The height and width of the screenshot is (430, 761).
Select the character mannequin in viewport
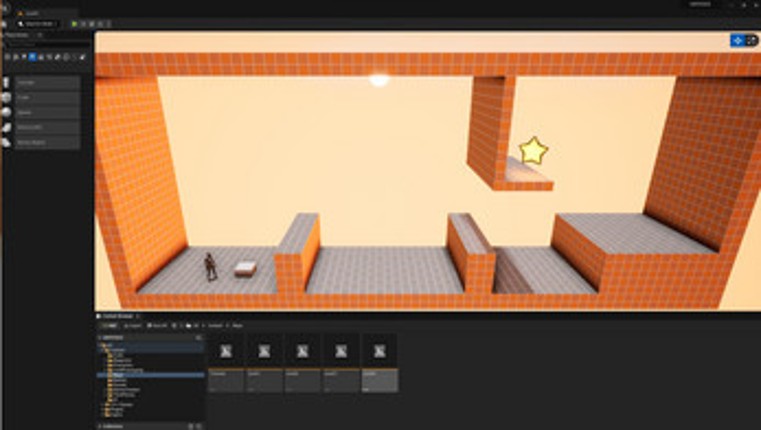210,267
